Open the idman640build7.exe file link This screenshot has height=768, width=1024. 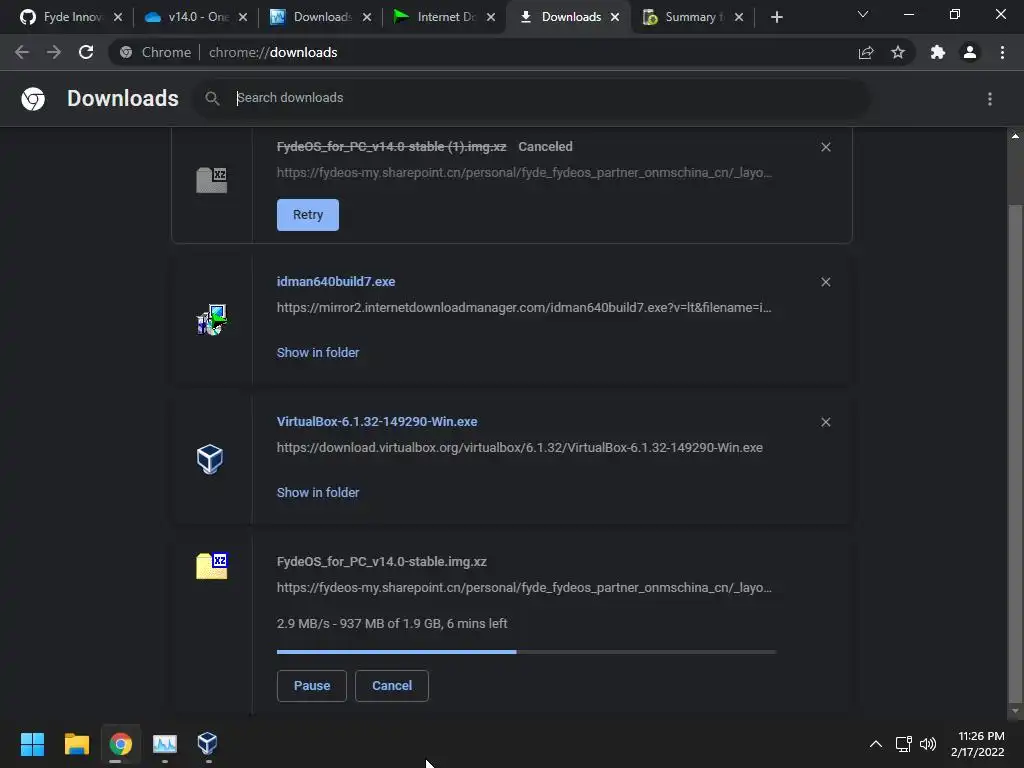pos(336,281)
